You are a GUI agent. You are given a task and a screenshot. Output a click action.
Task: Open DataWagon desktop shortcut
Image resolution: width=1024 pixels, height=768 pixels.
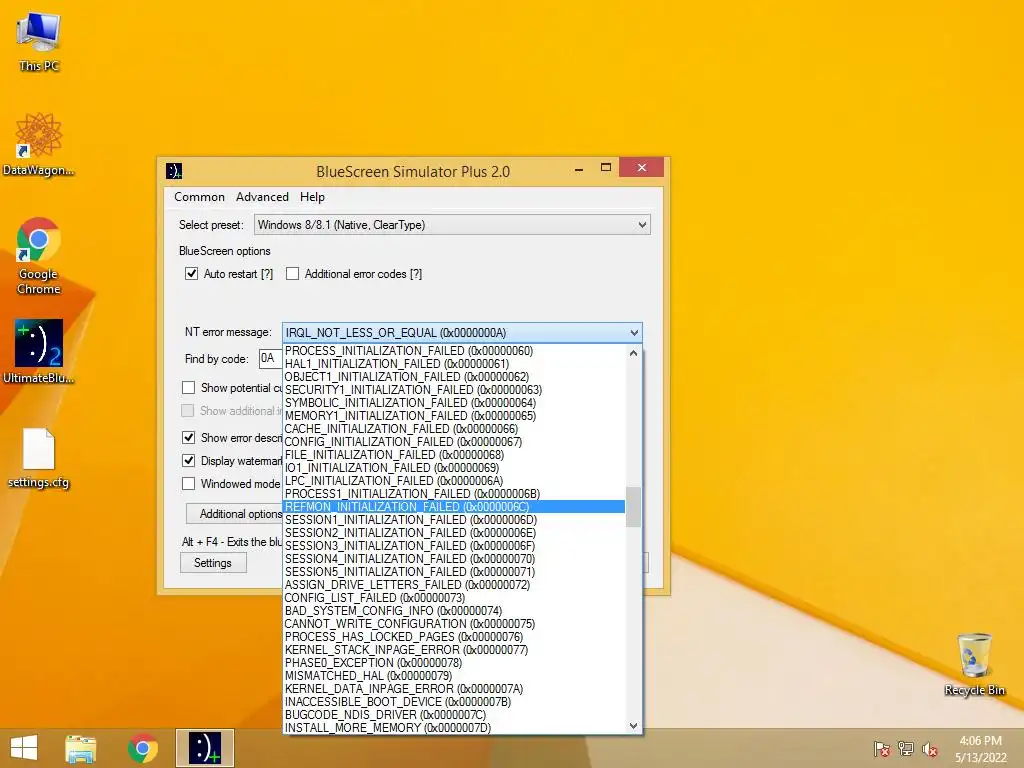point(39,144)
